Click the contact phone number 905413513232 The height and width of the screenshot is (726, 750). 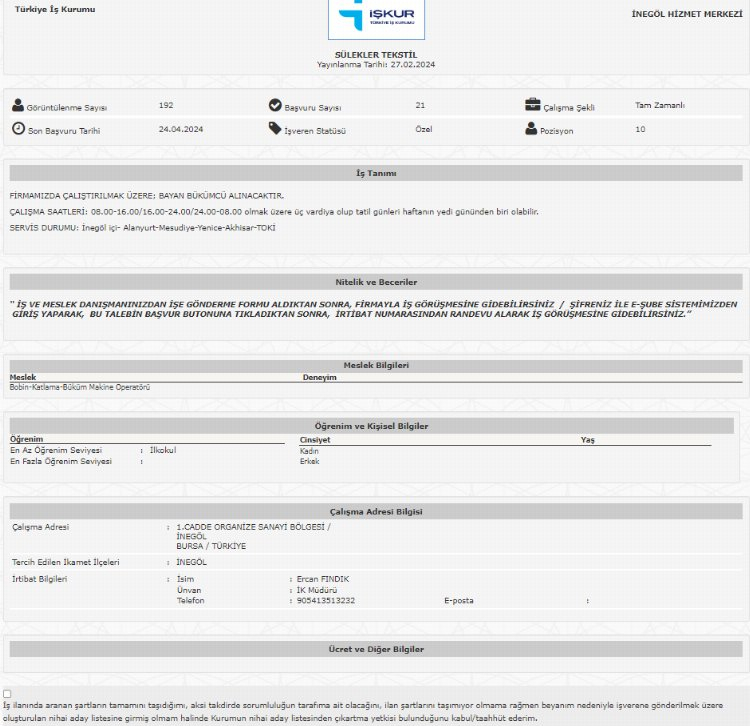(x=325, y=601)
